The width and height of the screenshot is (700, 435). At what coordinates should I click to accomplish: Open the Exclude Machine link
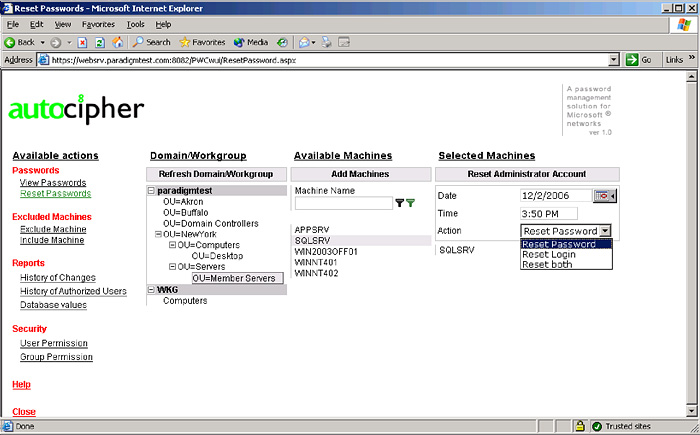pyautogui.click(x=53, y=229)
